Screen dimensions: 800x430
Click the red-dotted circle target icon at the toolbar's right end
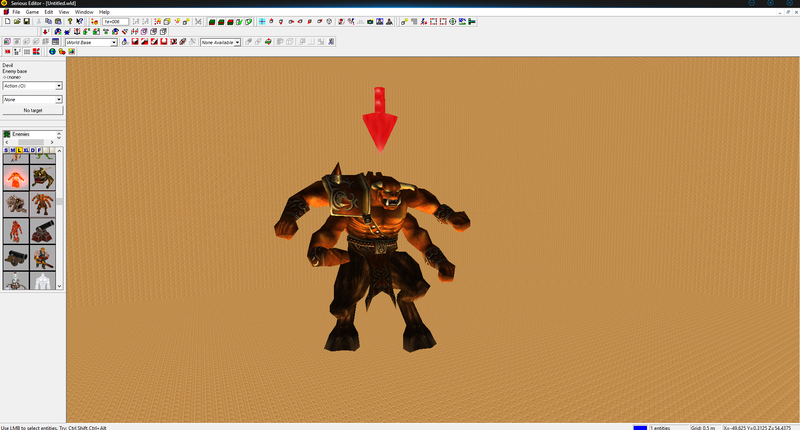(453, 21)
